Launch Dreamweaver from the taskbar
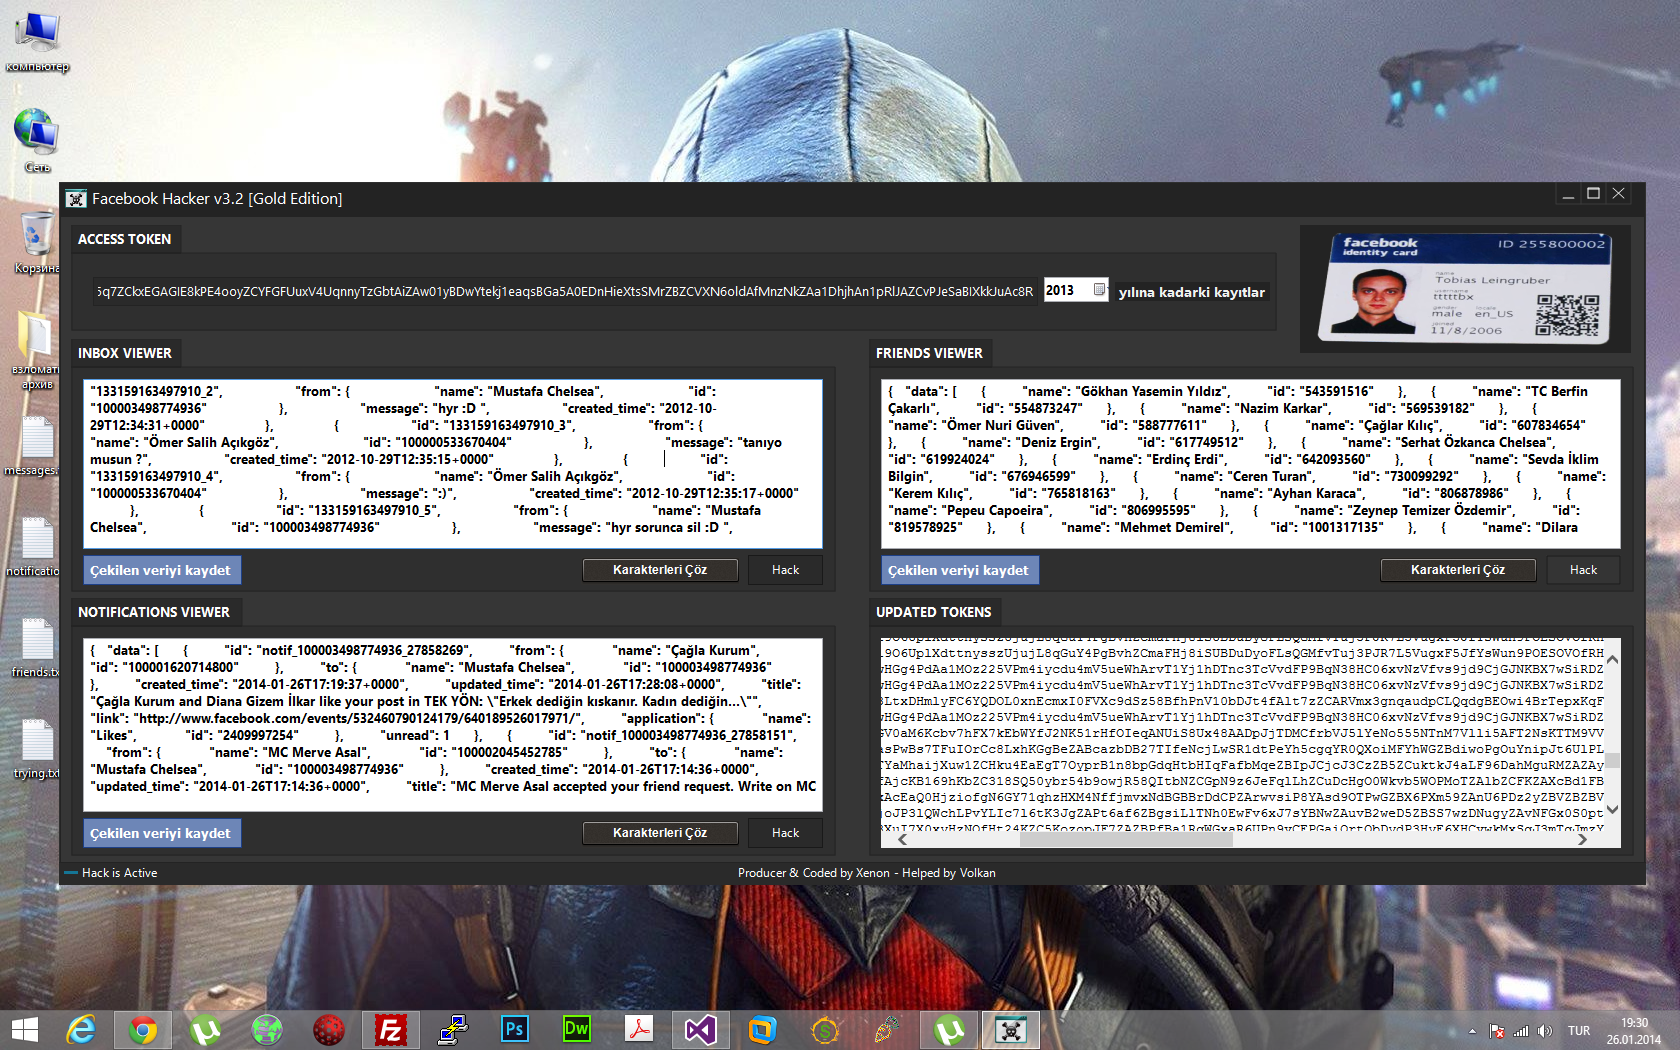 coord(576,1029)
